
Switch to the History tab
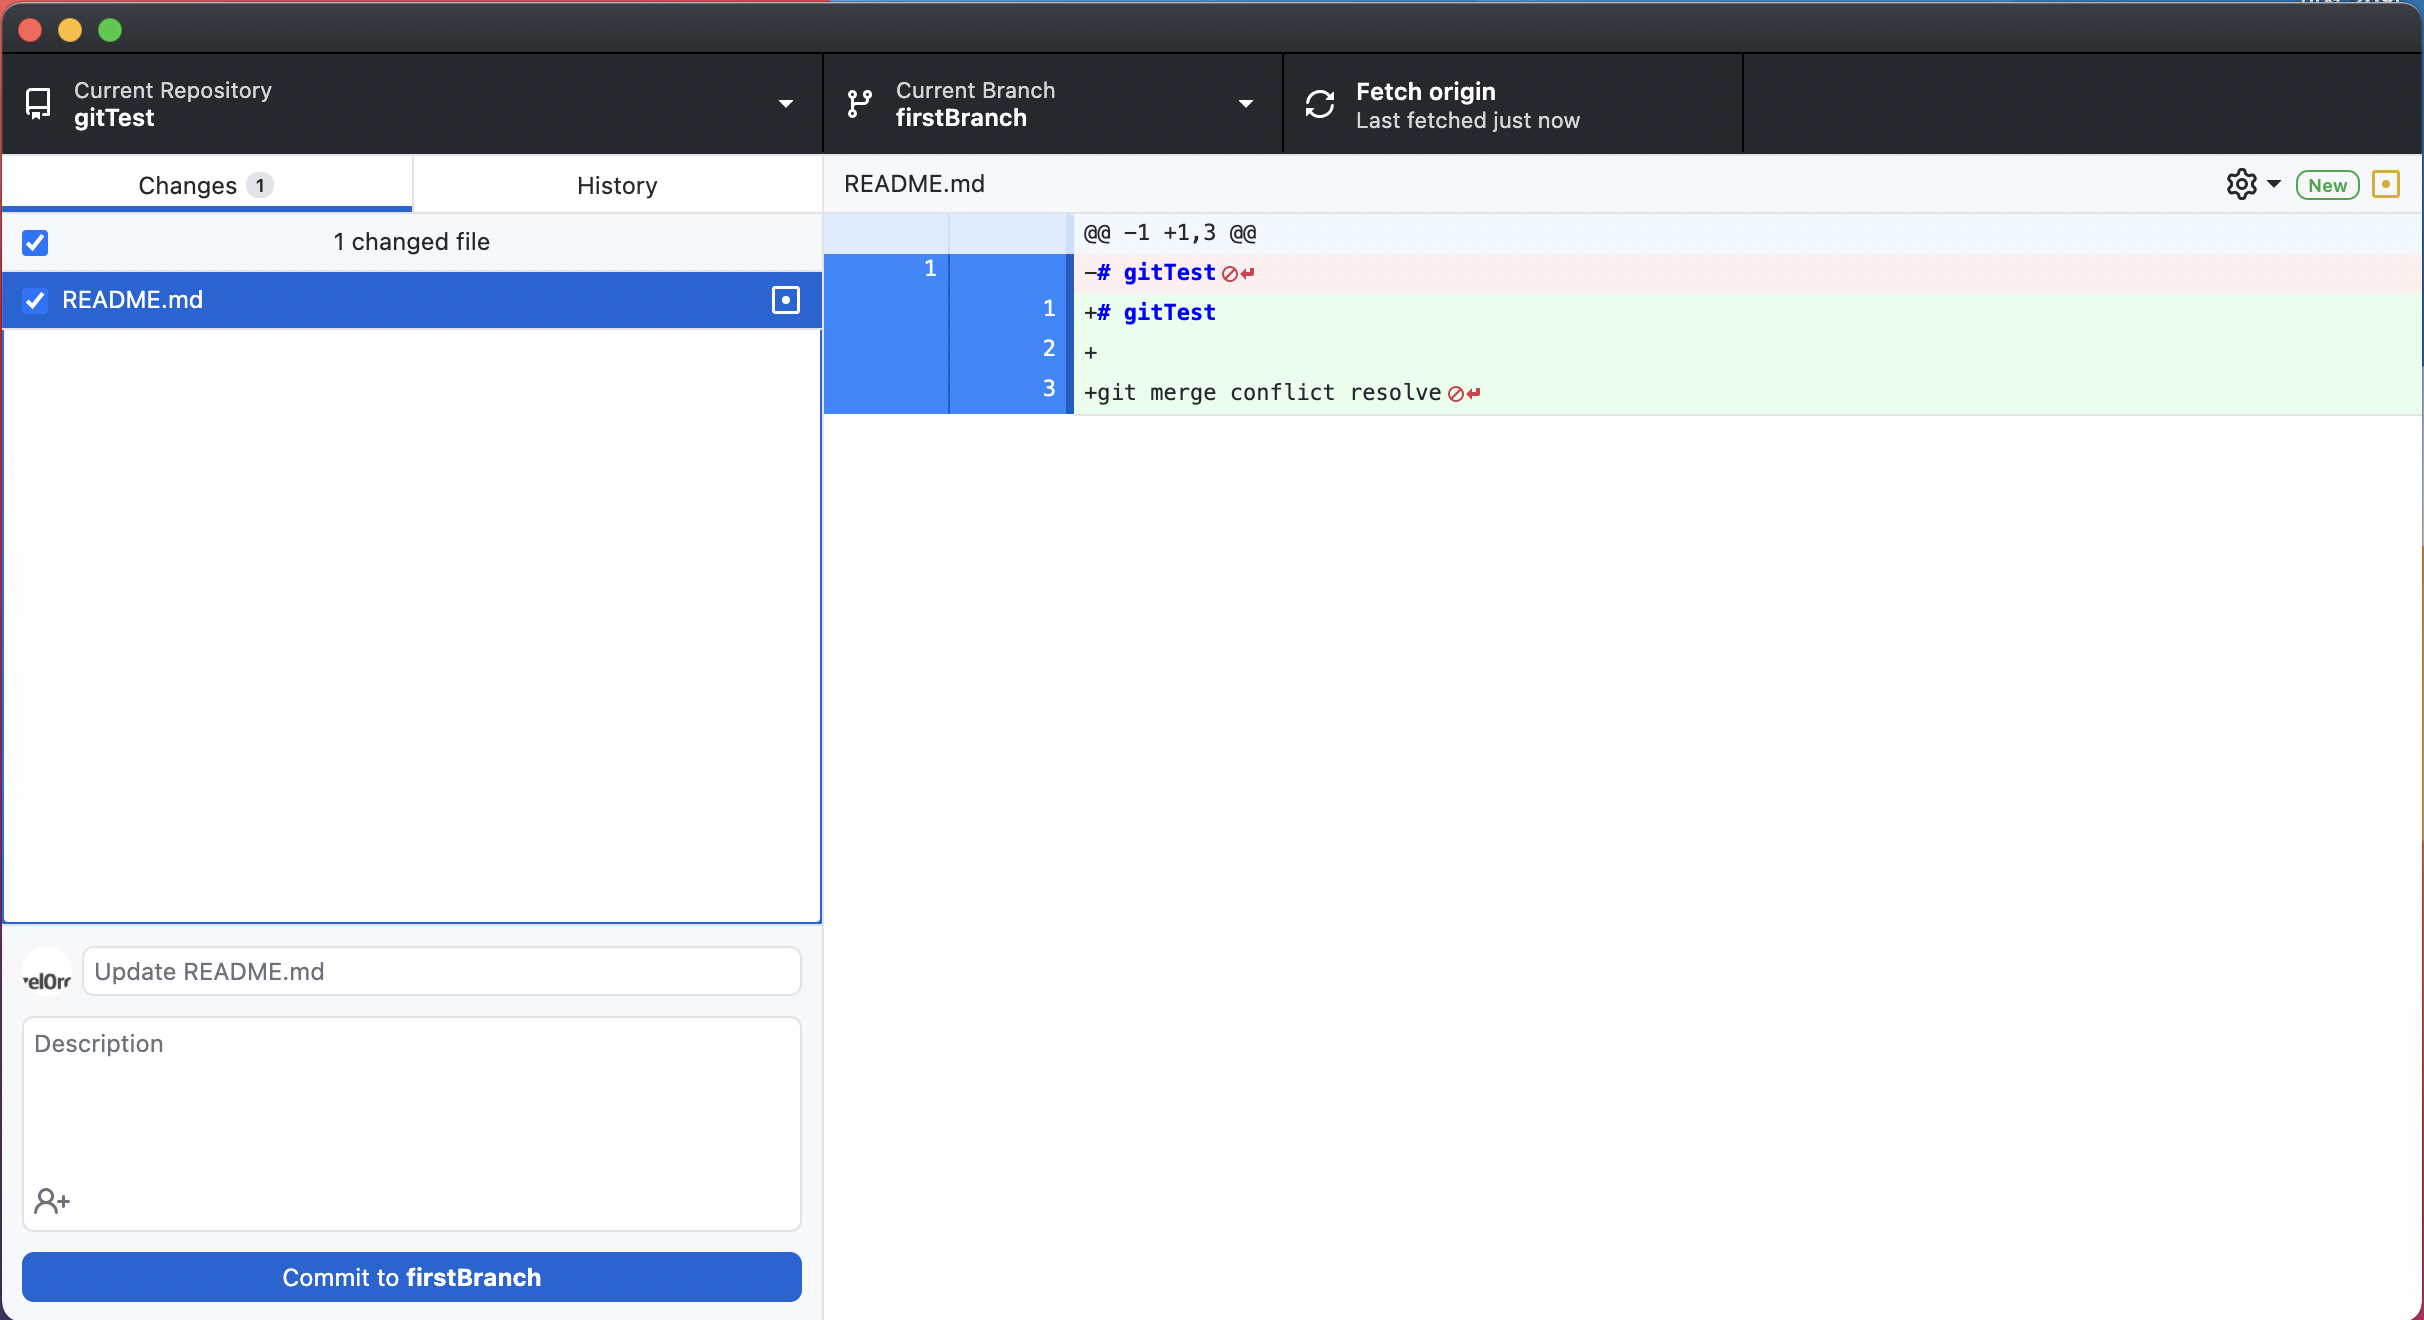(x=617, y=185)
